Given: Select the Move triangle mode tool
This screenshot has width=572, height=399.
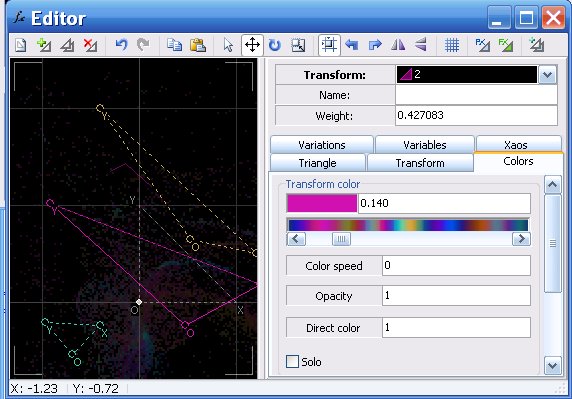Looking at the screenshot, I should 252,45.
